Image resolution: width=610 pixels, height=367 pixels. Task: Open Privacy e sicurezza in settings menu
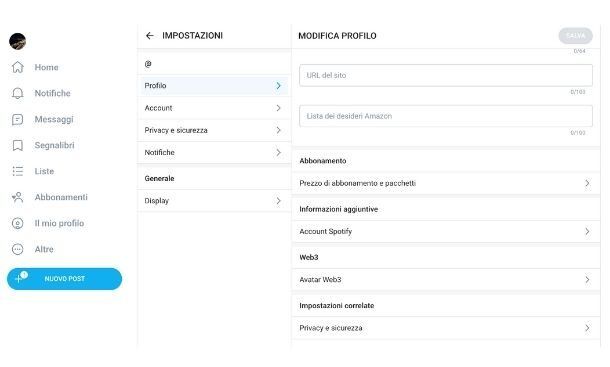point(213,130)
